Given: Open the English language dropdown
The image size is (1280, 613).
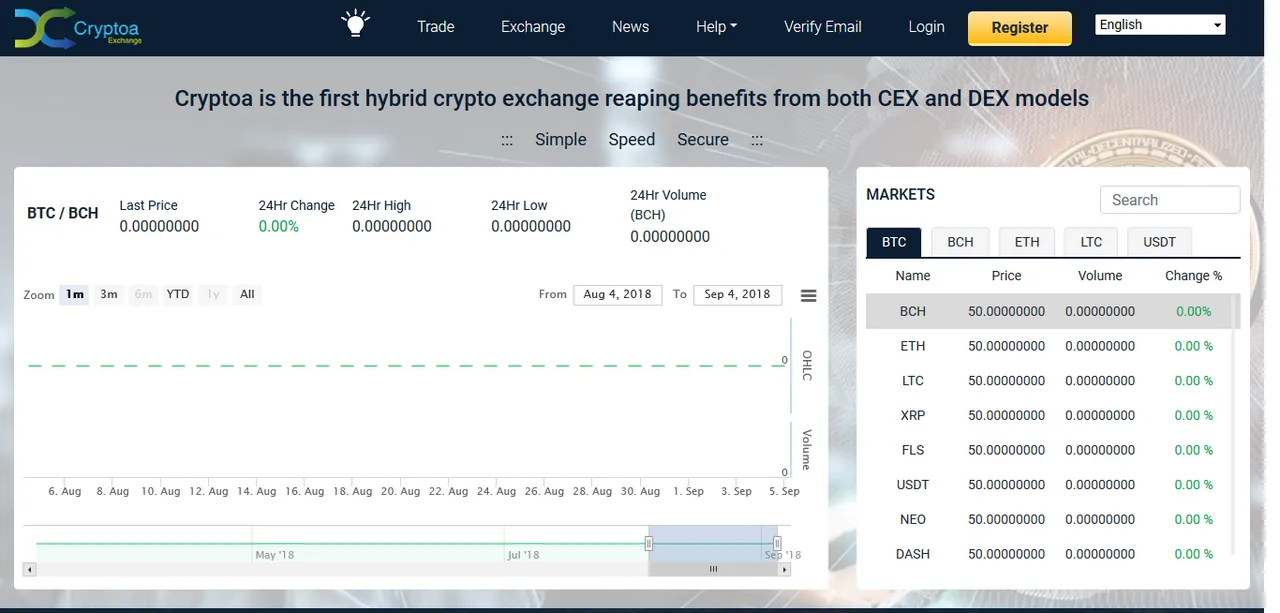Looking at the screenshot, I should (x=1160, y=25).
